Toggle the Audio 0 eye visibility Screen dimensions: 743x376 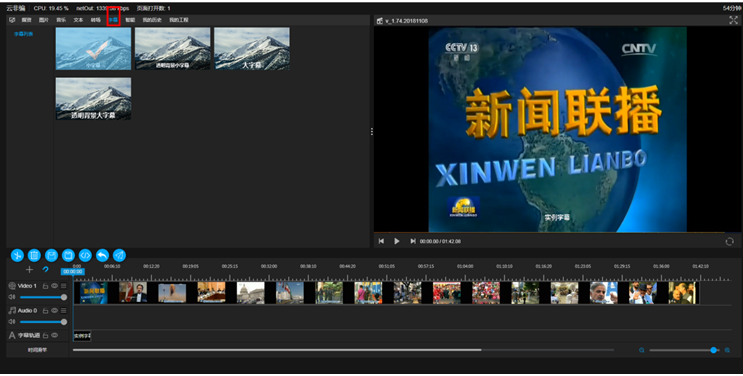pos(54,311)
